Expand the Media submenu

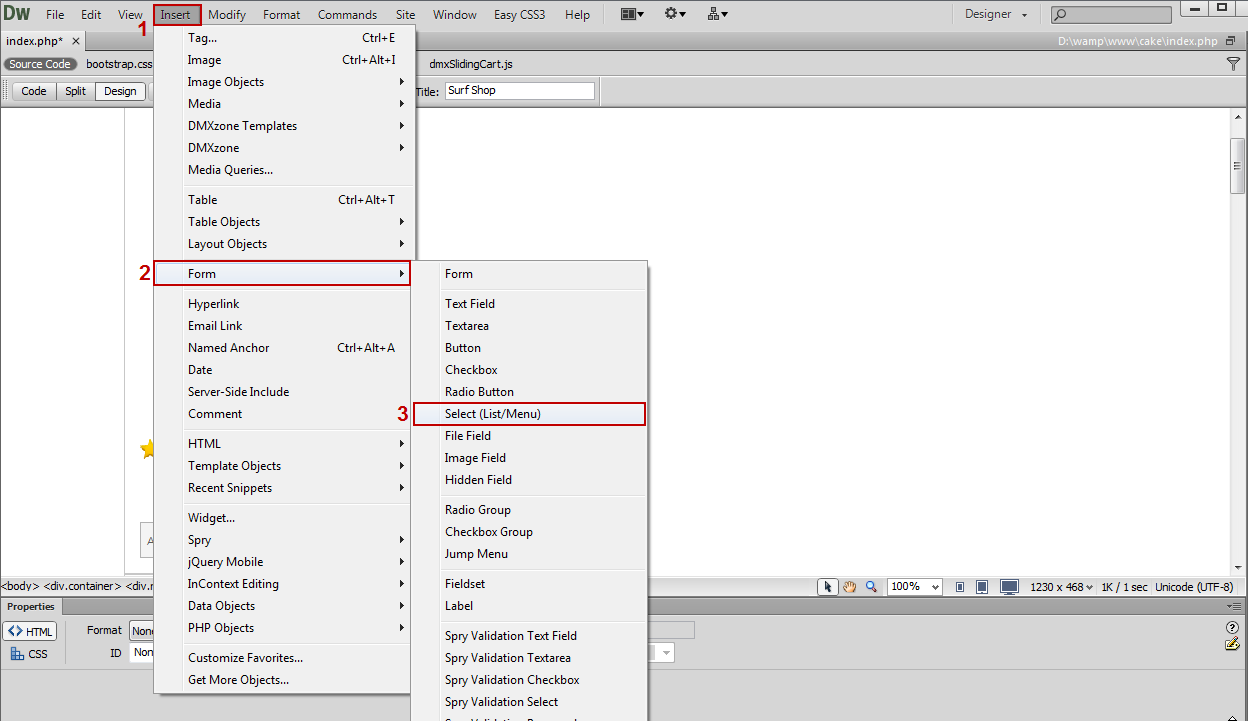[283, 104]
